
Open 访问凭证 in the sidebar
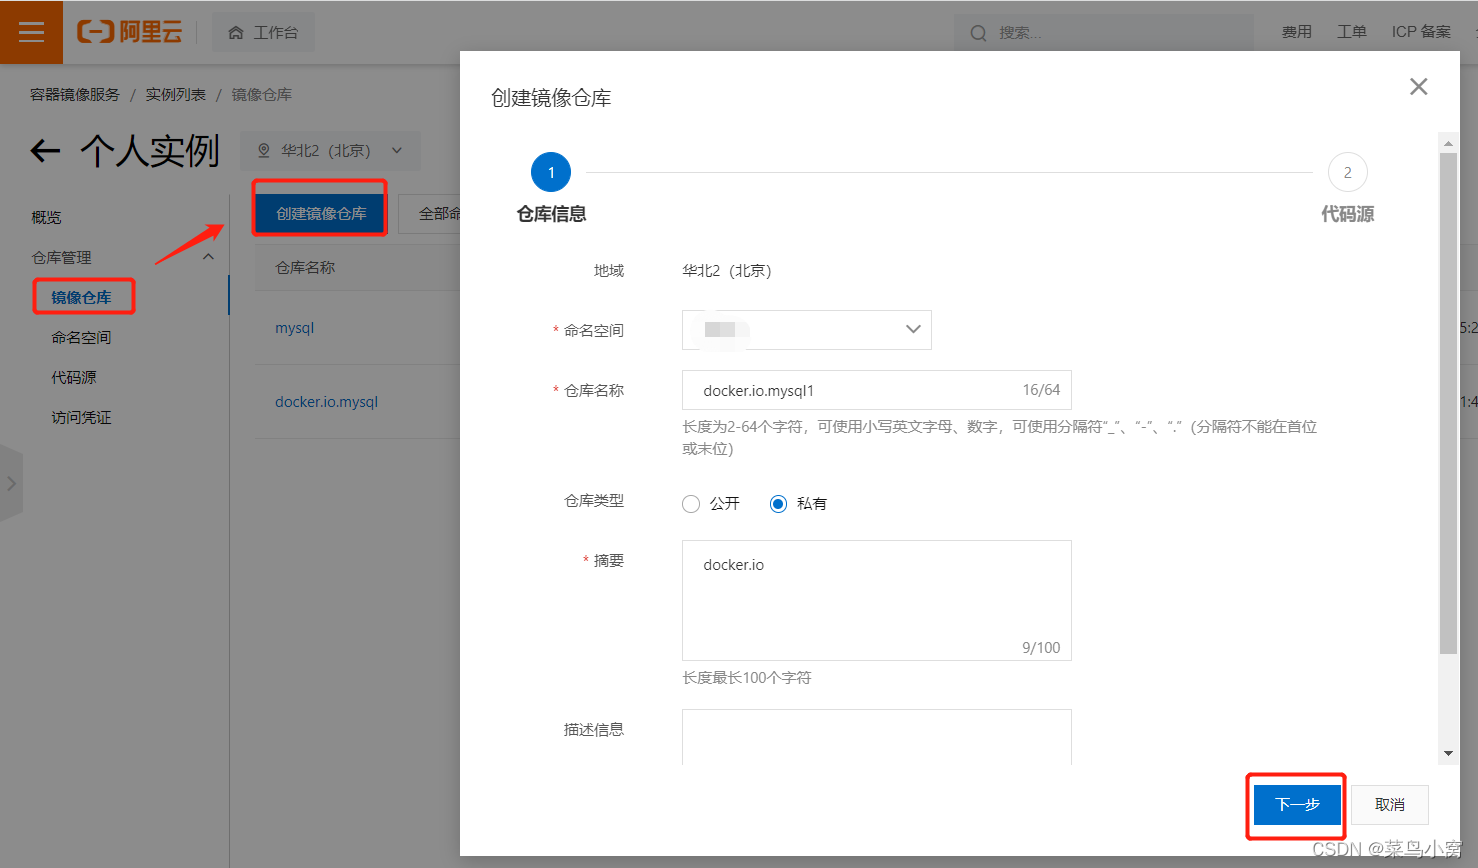(x=81, y=417)
